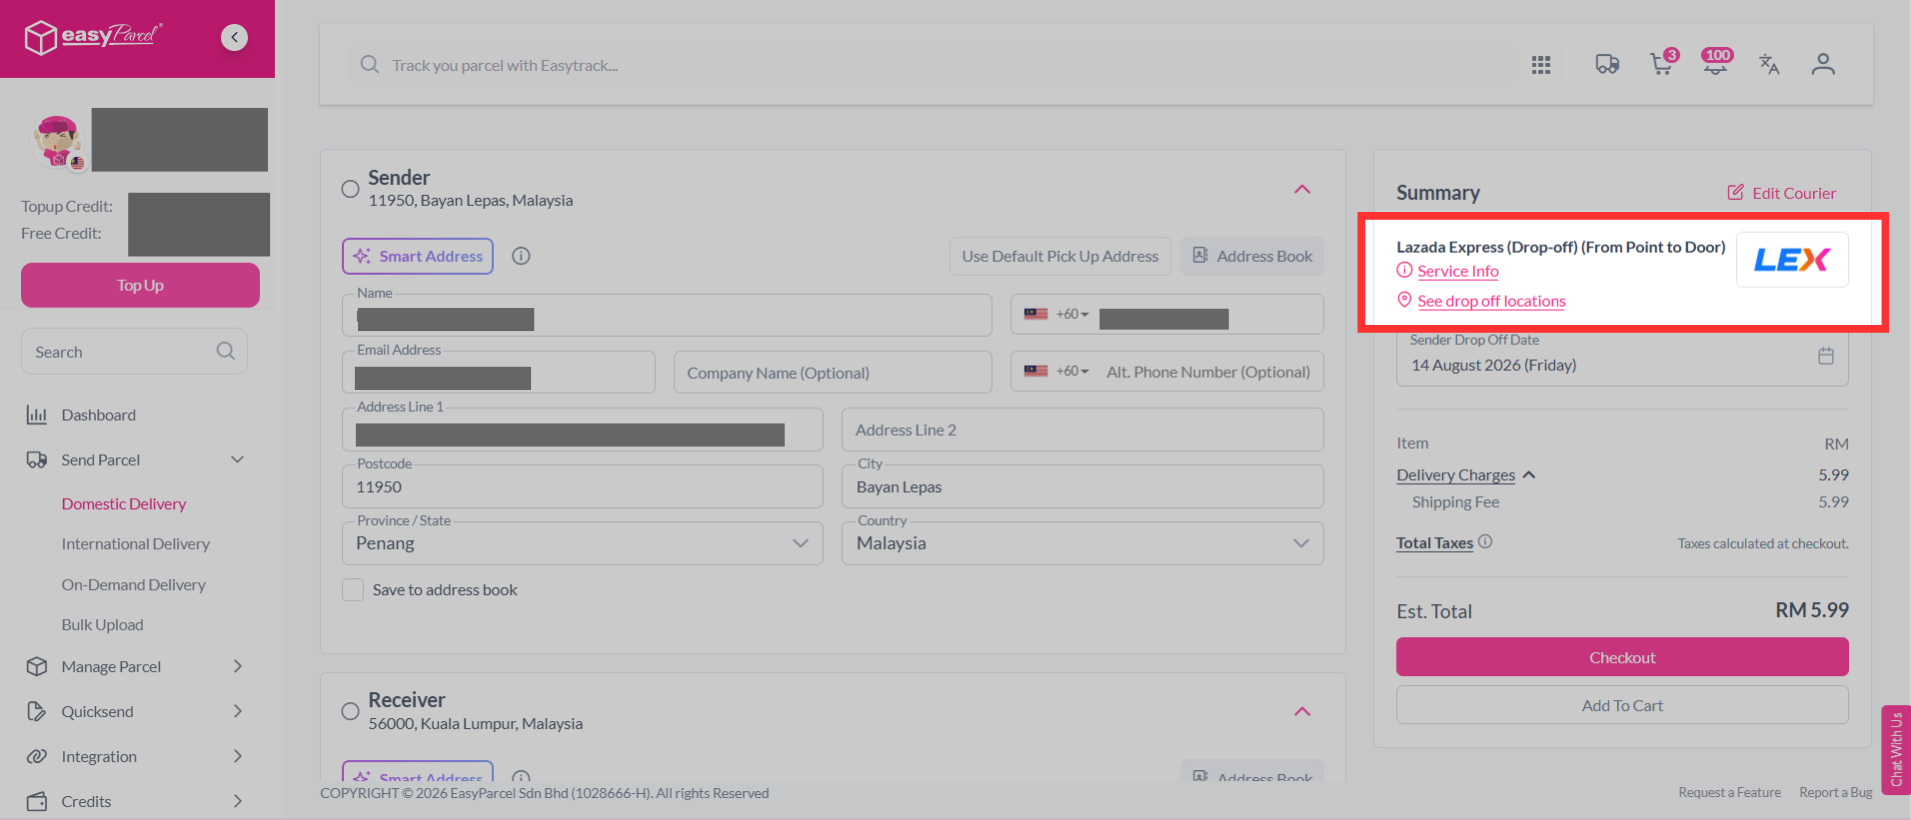Open the Sender Address Book
Viewport: 1911px width, 820px height.
coord(1252,256)
